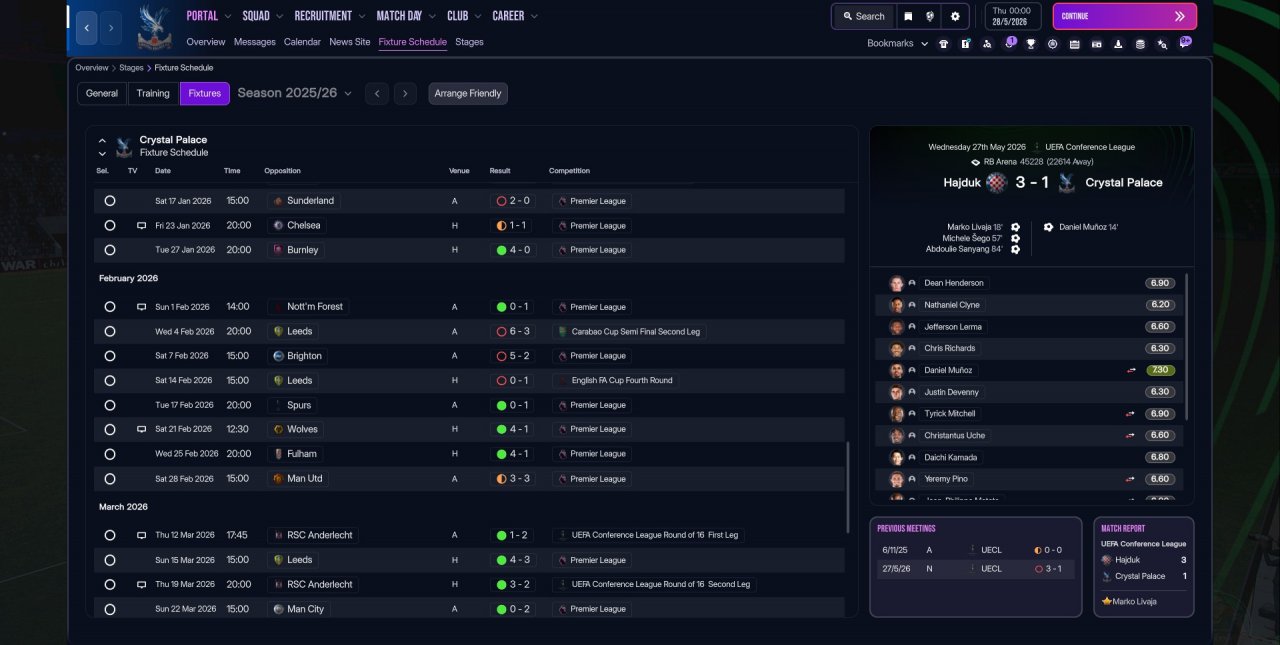This screenshot has width=1280, height=645.
Task: Click Daniel Muñoz's 7.30 rating
Action: pyautogui.click(x=1160, y=370)
